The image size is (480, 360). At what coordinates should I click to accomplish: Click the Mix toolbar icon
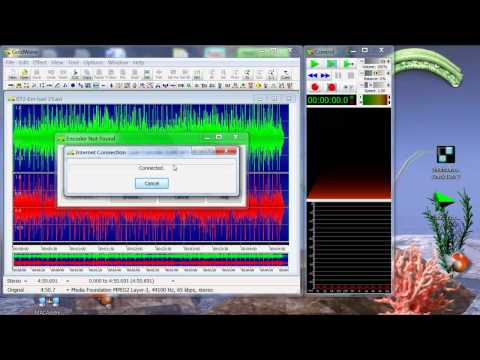(x=123, y=74)
